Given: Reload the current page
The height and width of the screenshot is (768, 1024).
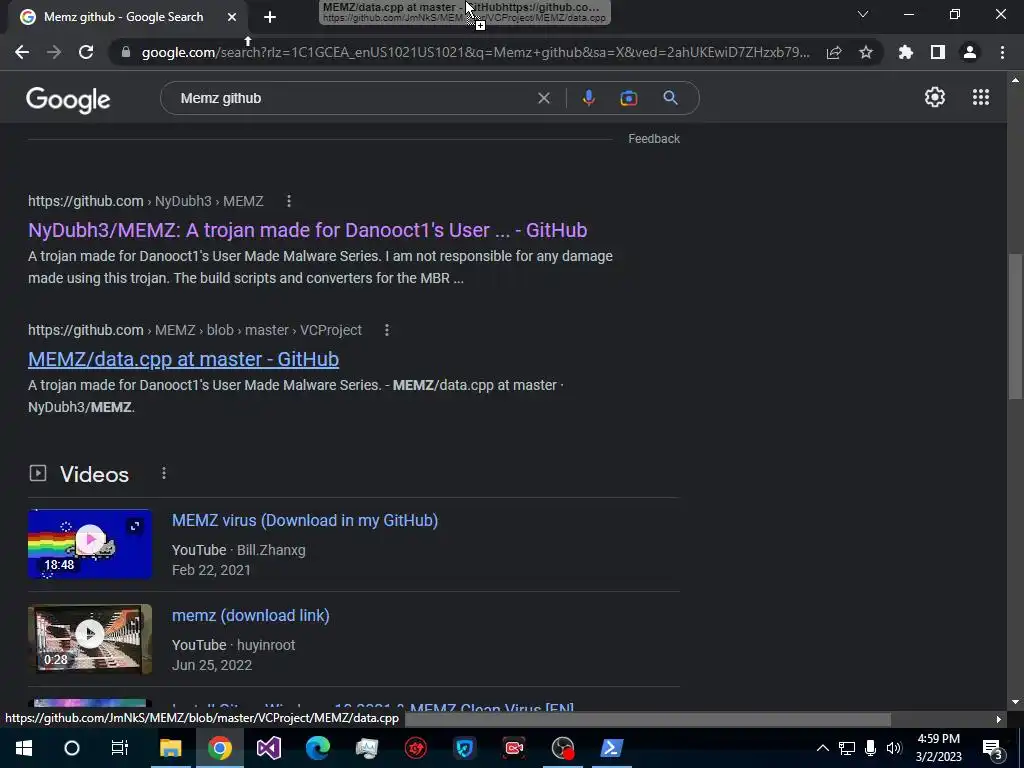Looking at the screenshot, I should click(86, 52).
